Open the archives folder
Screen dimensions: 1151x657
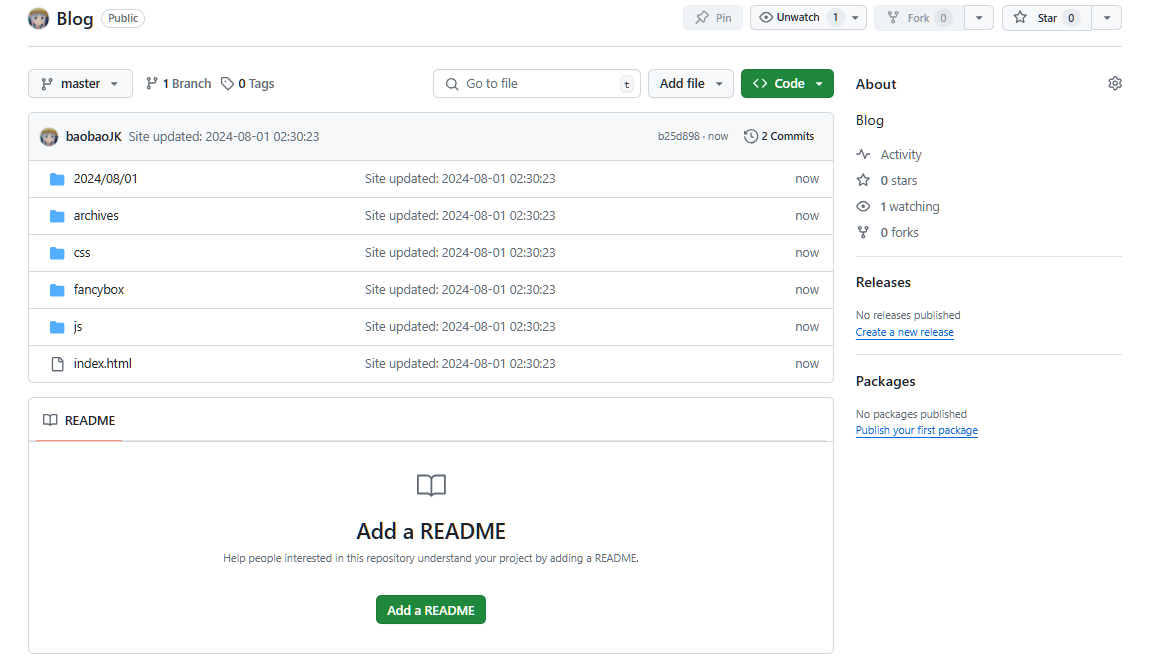[95, 216]
